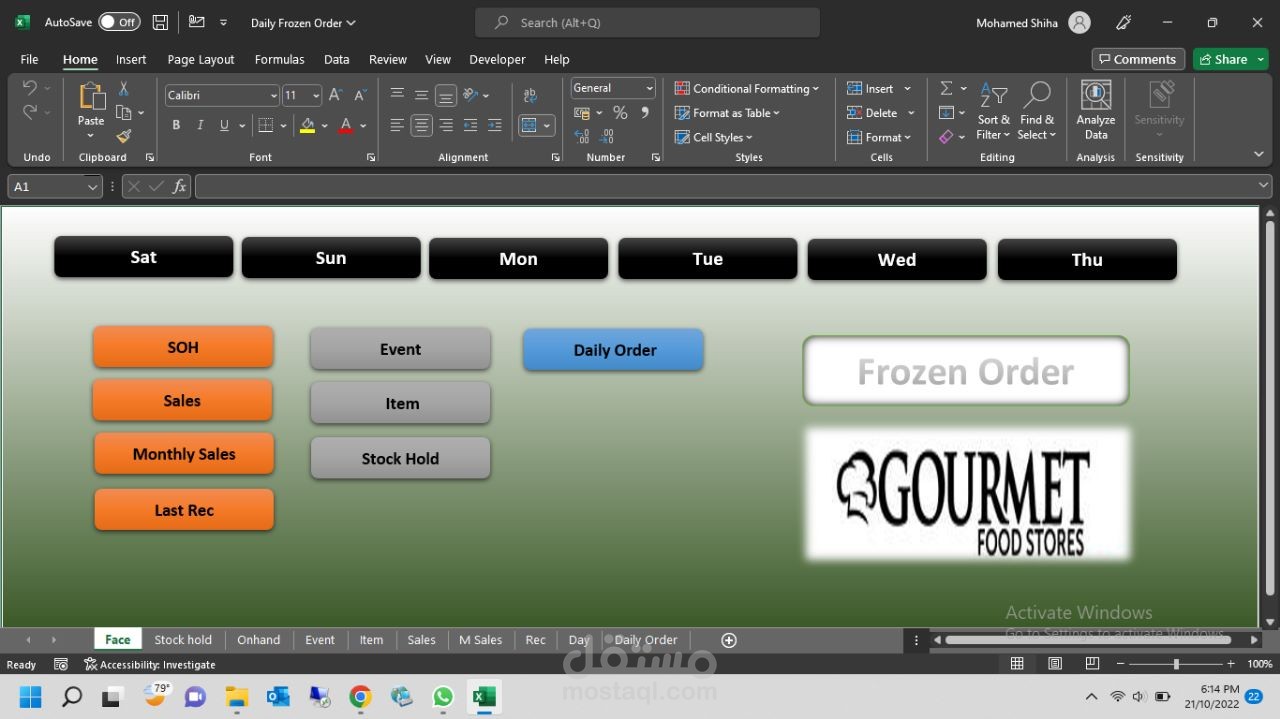Toggle Bold formatting
The width and height of the screenshot is (1280, 719).
176,125
